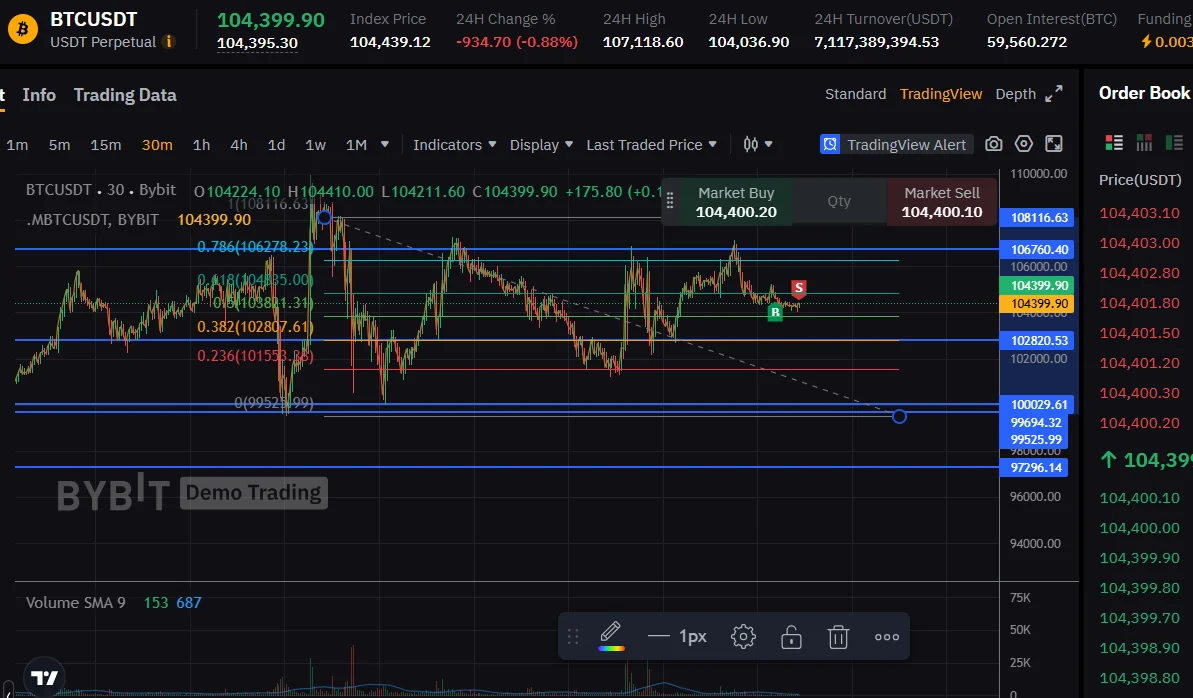Select the 30m timeframe
The width and height of the screenshot is (1193, 698).
click(x=157, y=145)
